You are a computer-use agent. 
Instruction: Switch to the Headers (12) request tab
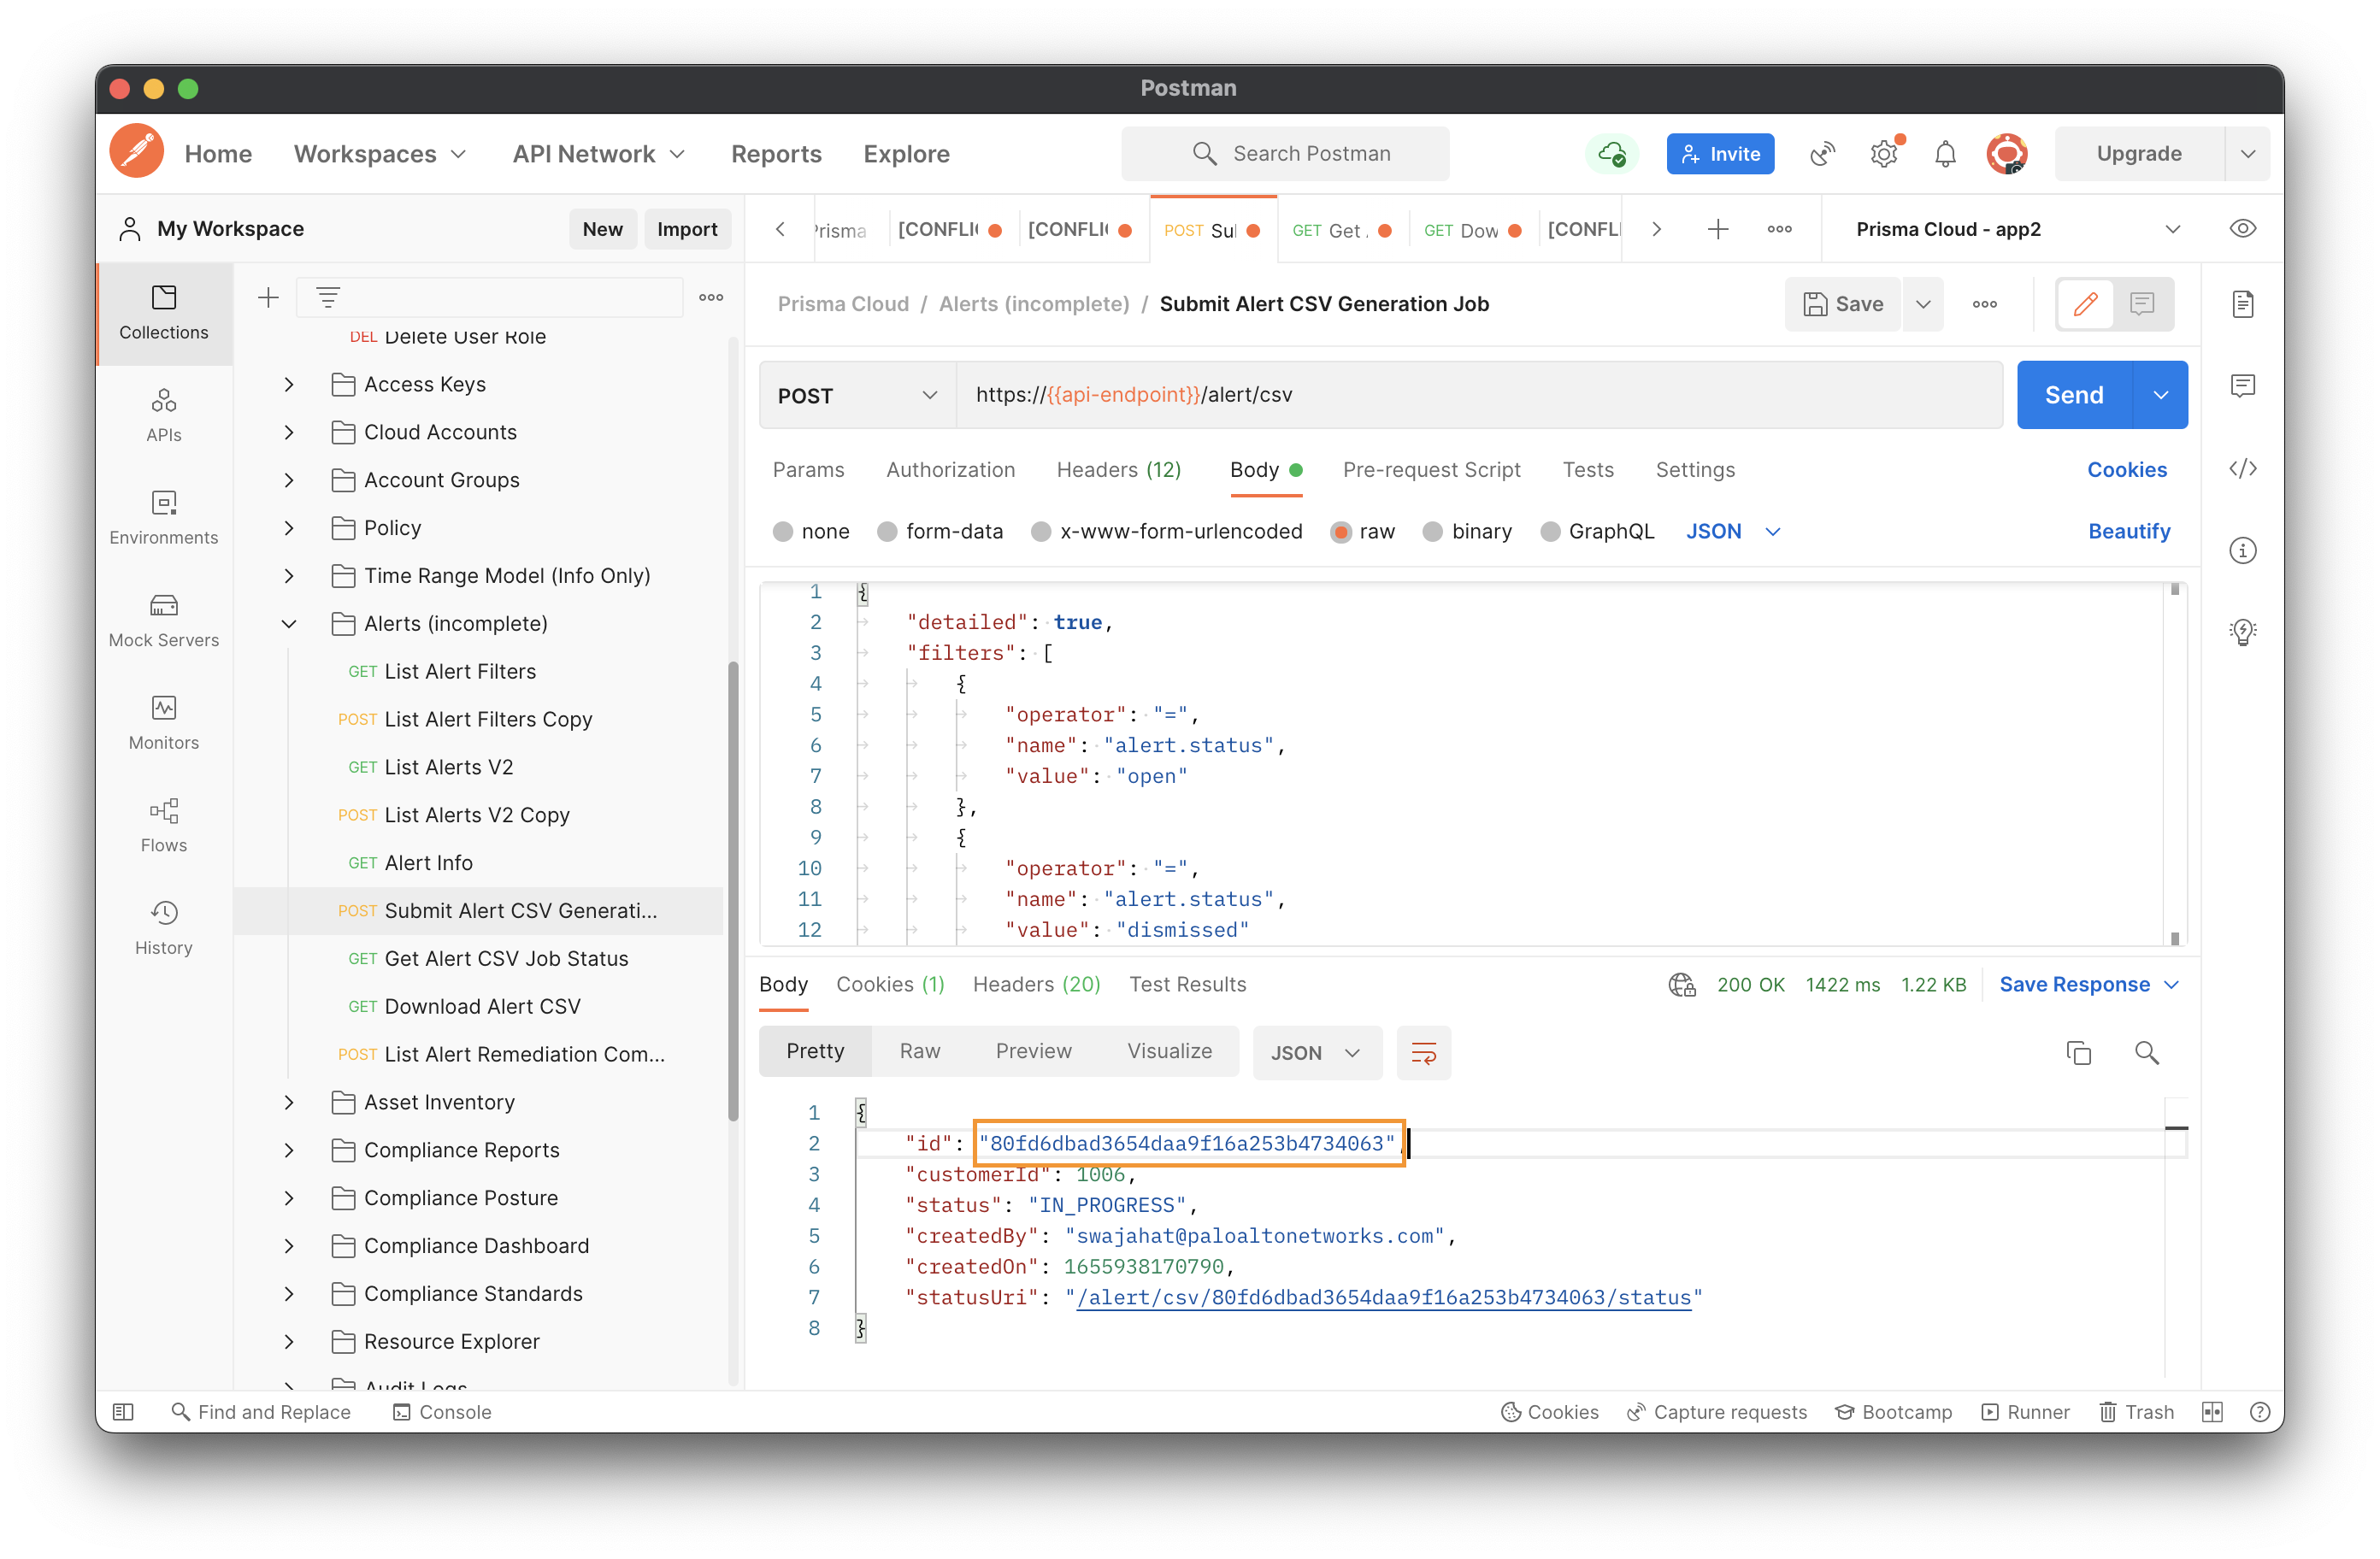(x=1119, y=470)
